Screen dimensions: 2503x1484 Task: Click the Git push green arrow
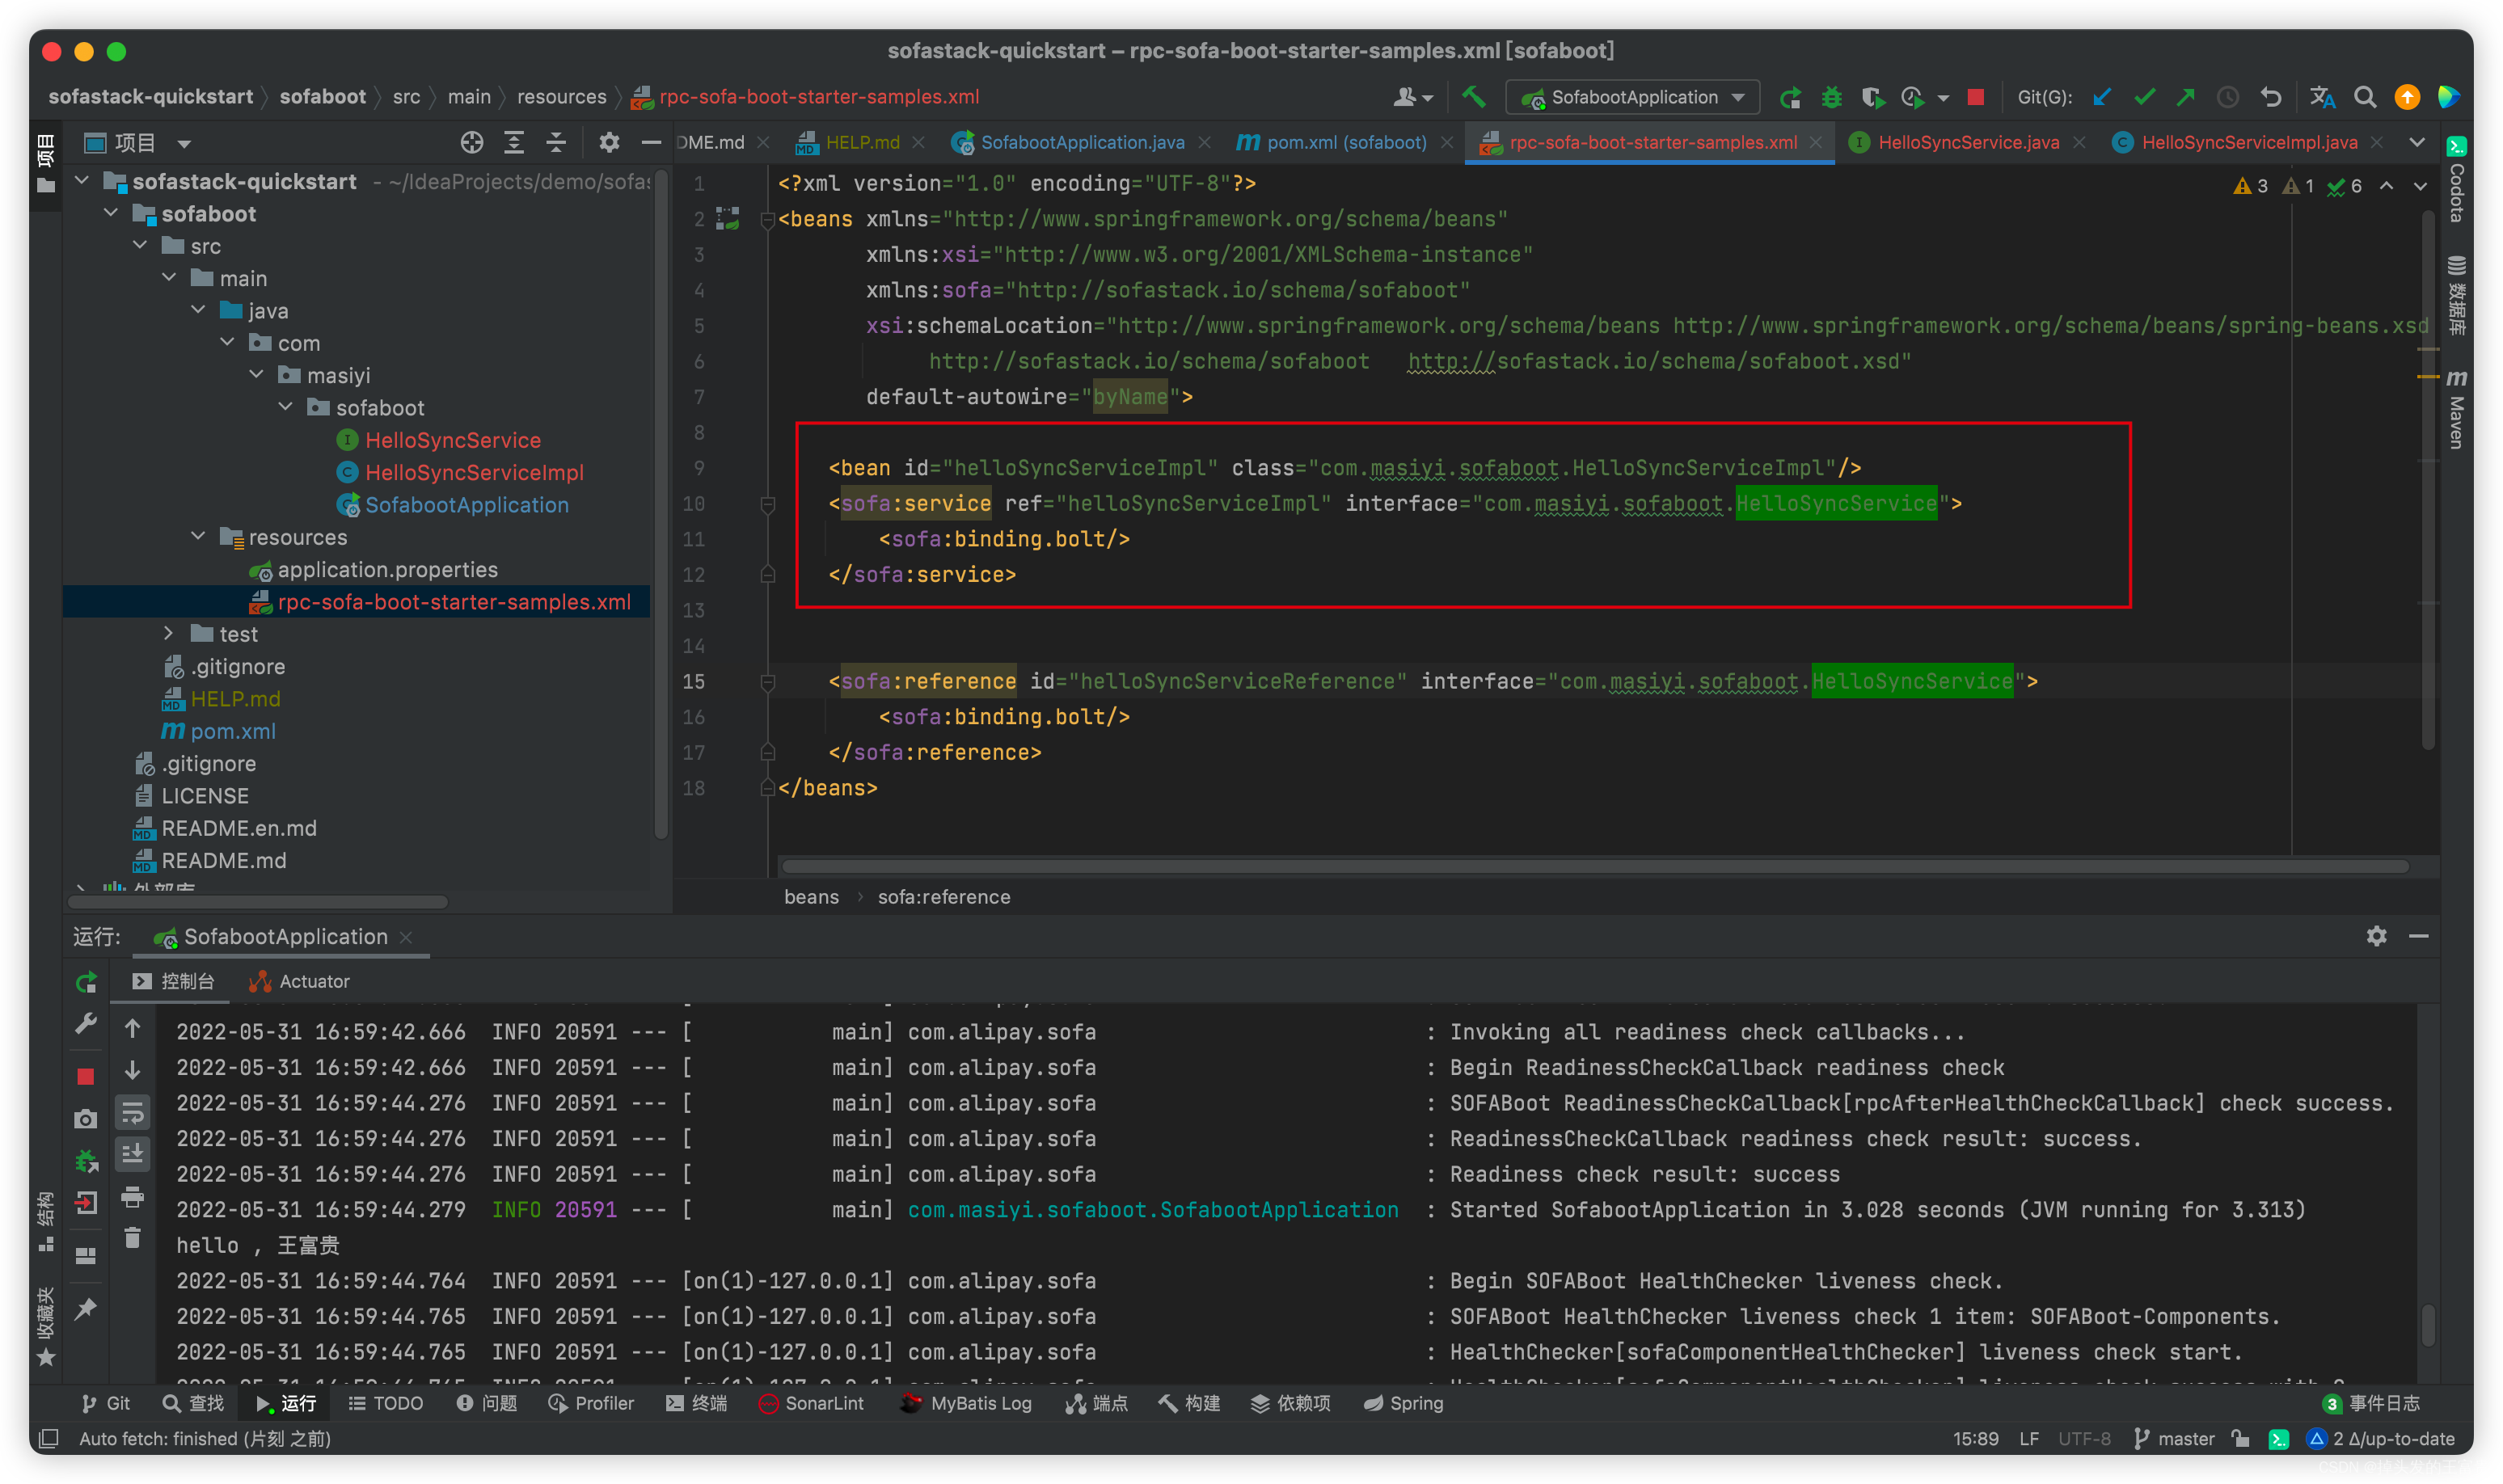(x=2185, y=97)
